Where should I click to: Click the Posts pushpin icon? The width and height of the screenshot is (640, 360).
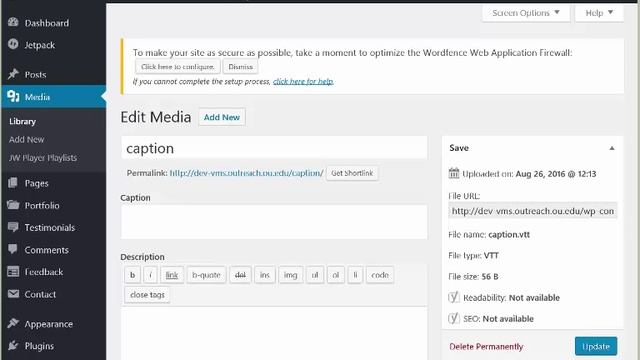coord(13,74)
